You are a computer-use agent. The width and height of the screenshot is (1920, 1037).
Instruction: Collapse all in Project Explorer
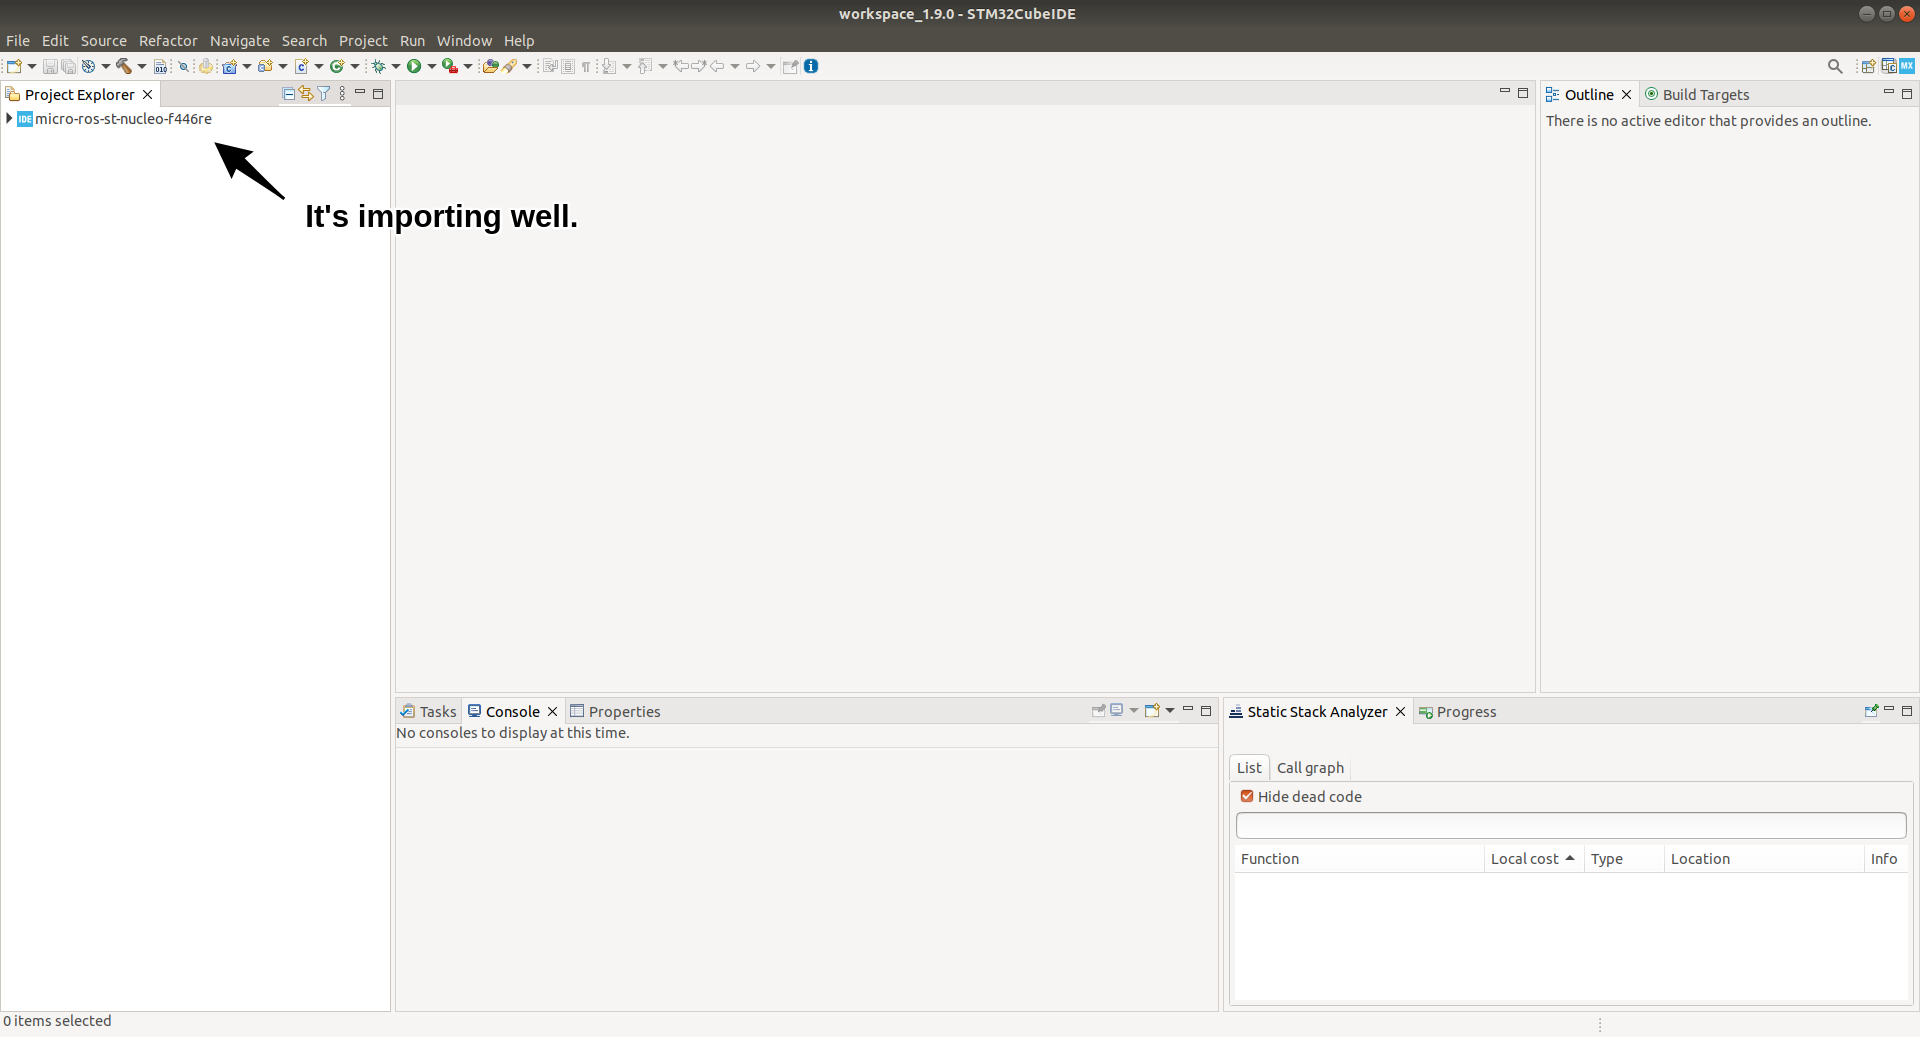tap(289, 94)
